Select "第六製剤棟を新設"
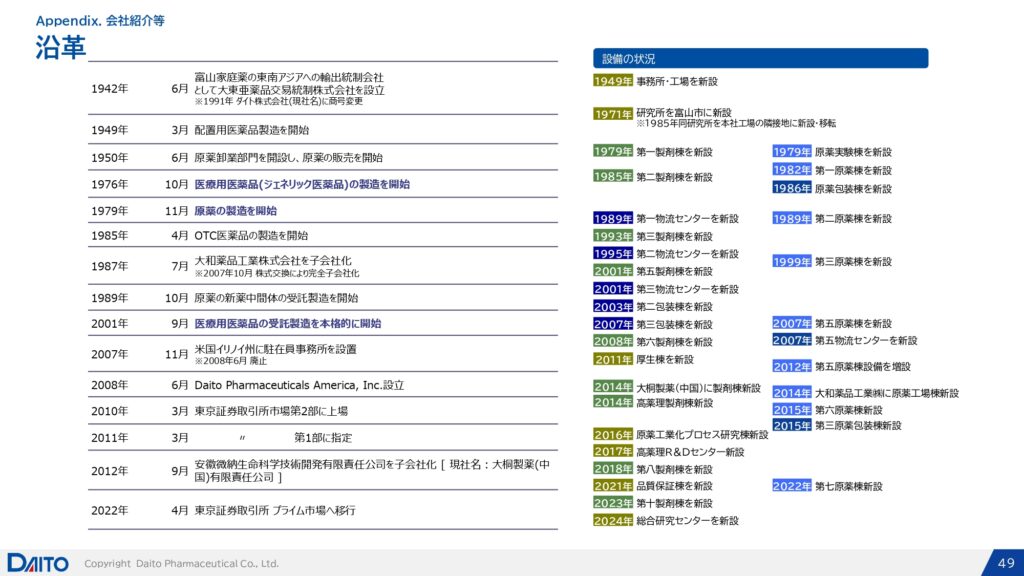Screen dimensions: 1024x576 [675, 342]
